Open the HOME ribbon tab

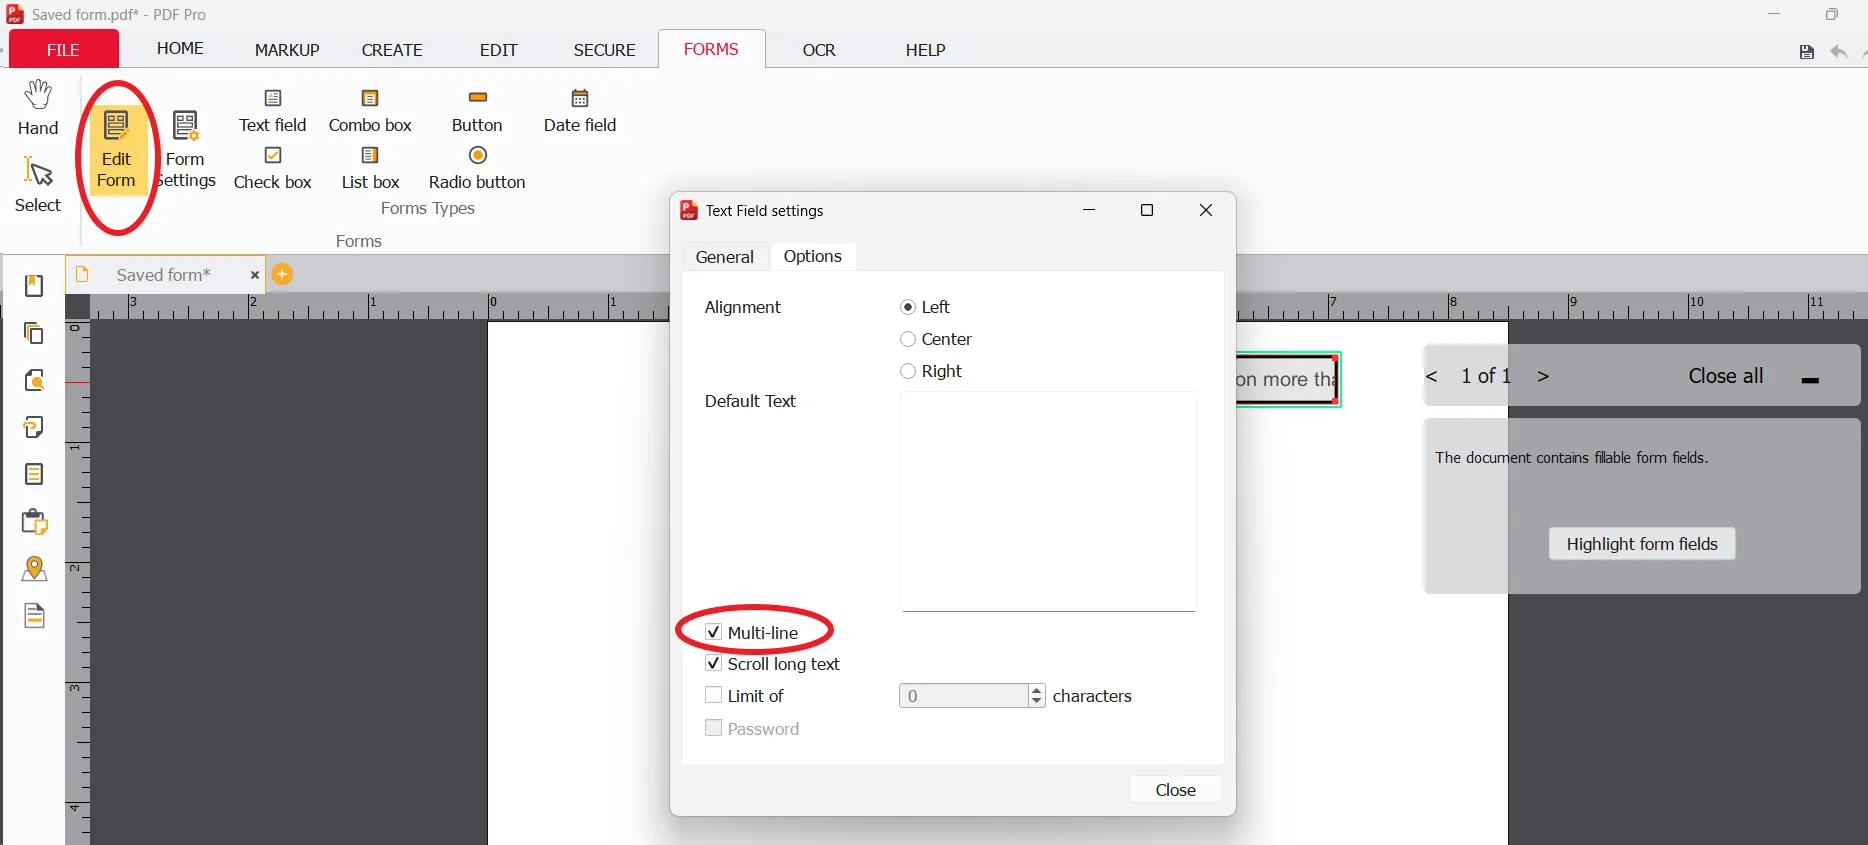[x=180, y=48]
